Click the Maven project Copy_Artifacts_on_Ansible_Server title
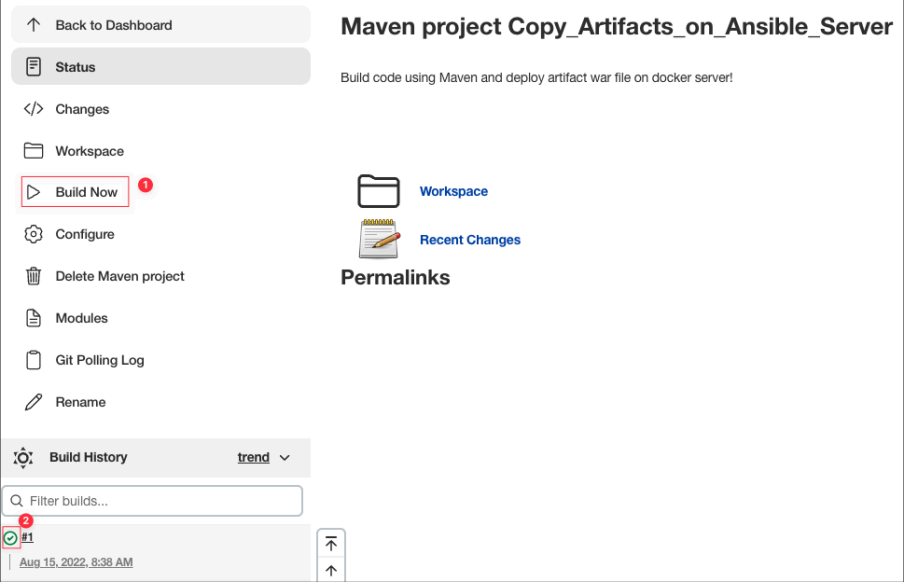 616,27
